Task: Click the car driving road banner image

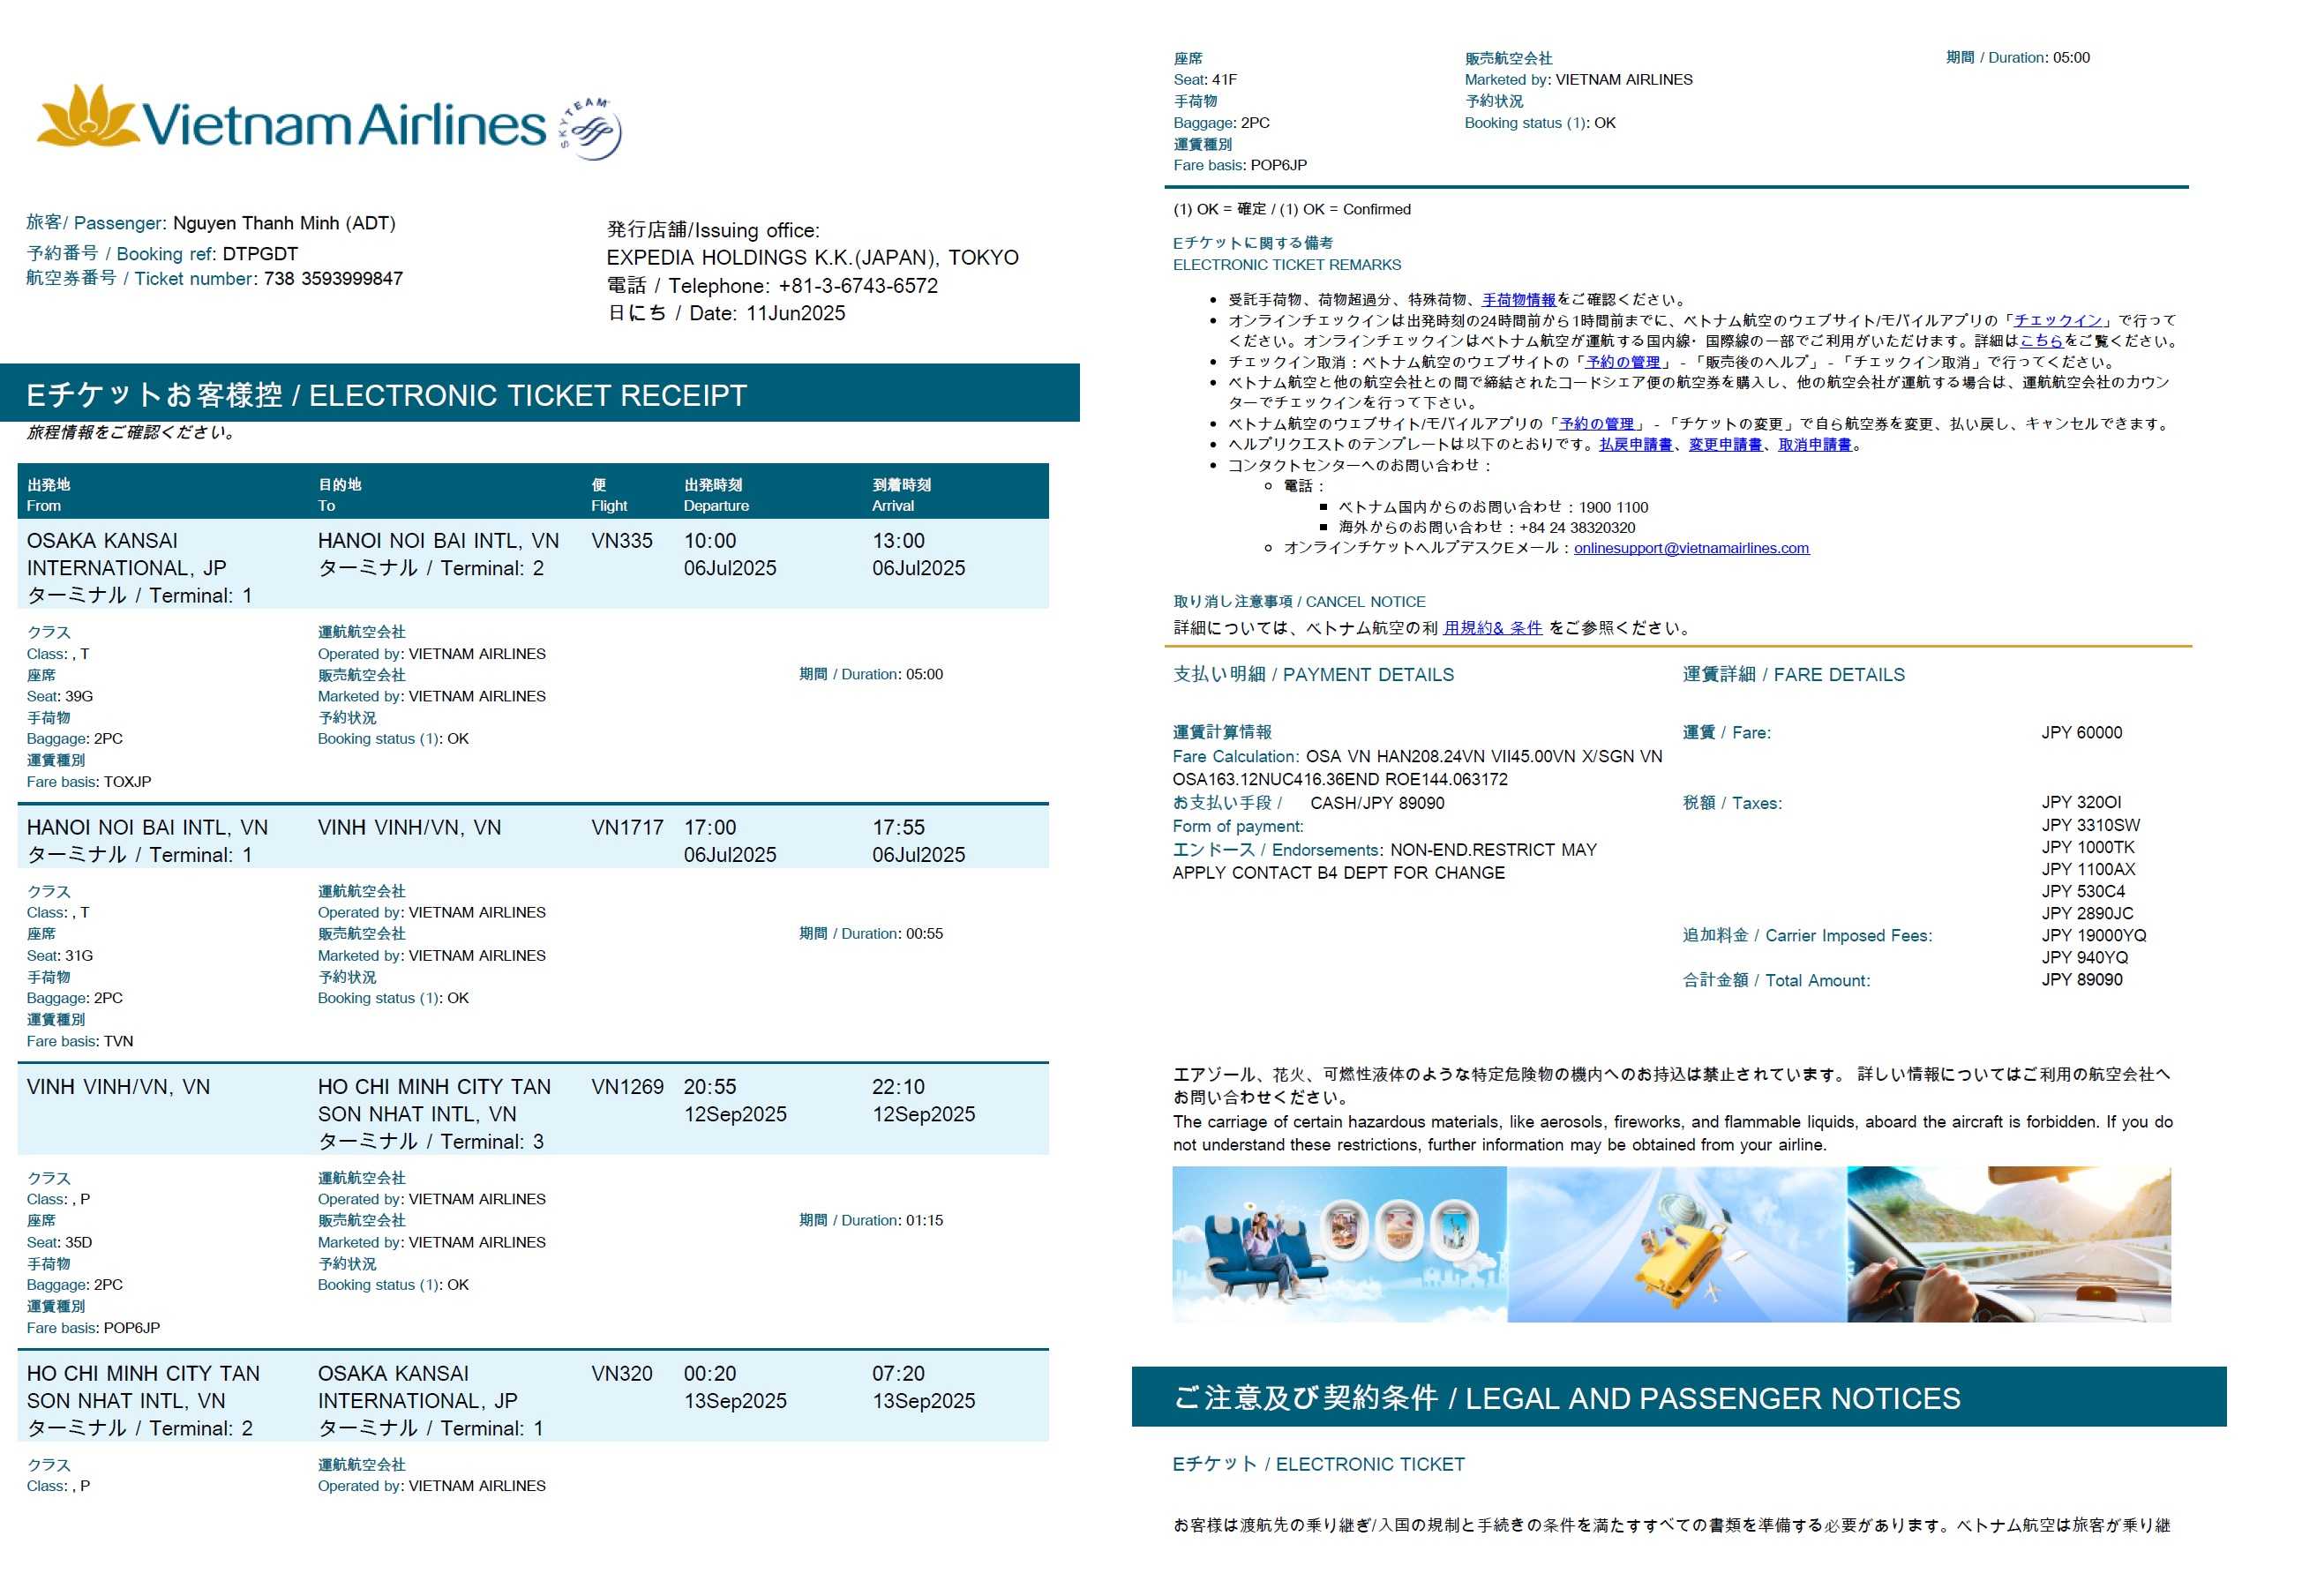Action: 2008,1244
